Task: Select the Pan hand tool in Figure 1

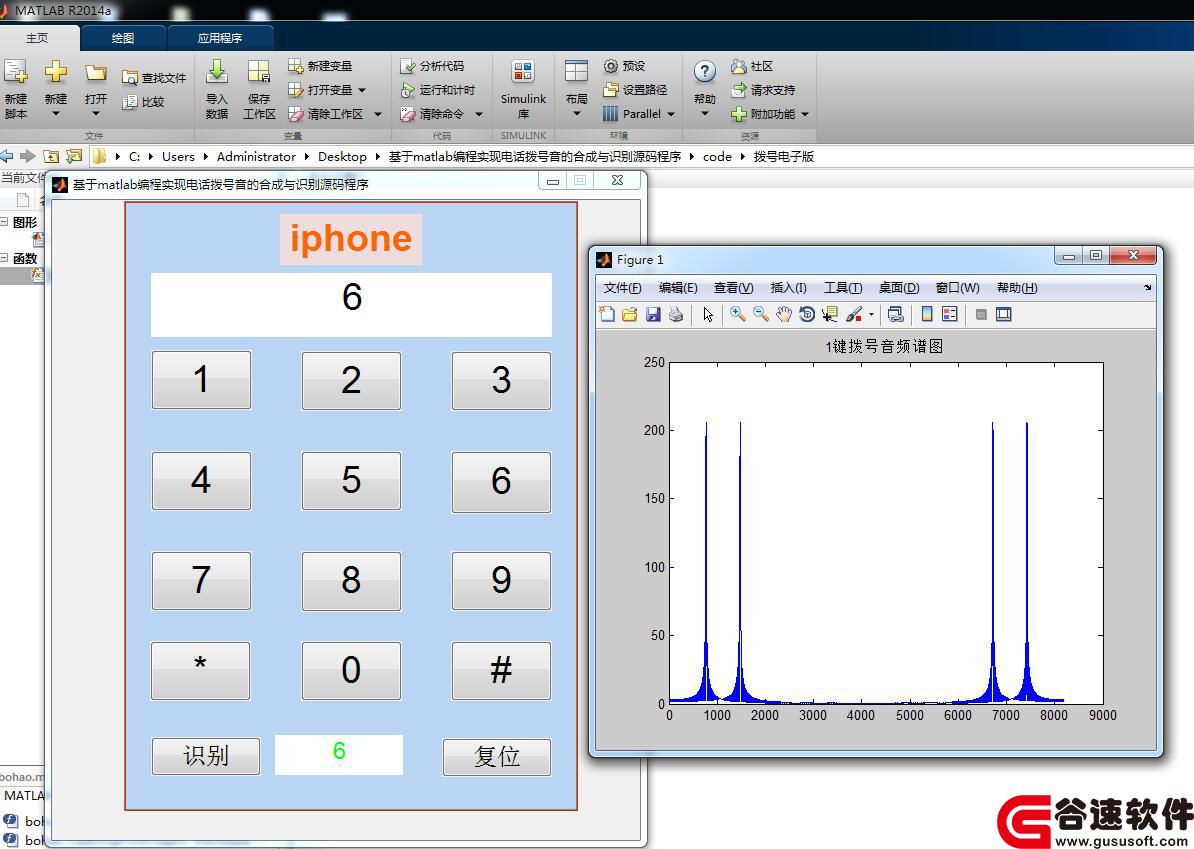Action: point(784,314)
